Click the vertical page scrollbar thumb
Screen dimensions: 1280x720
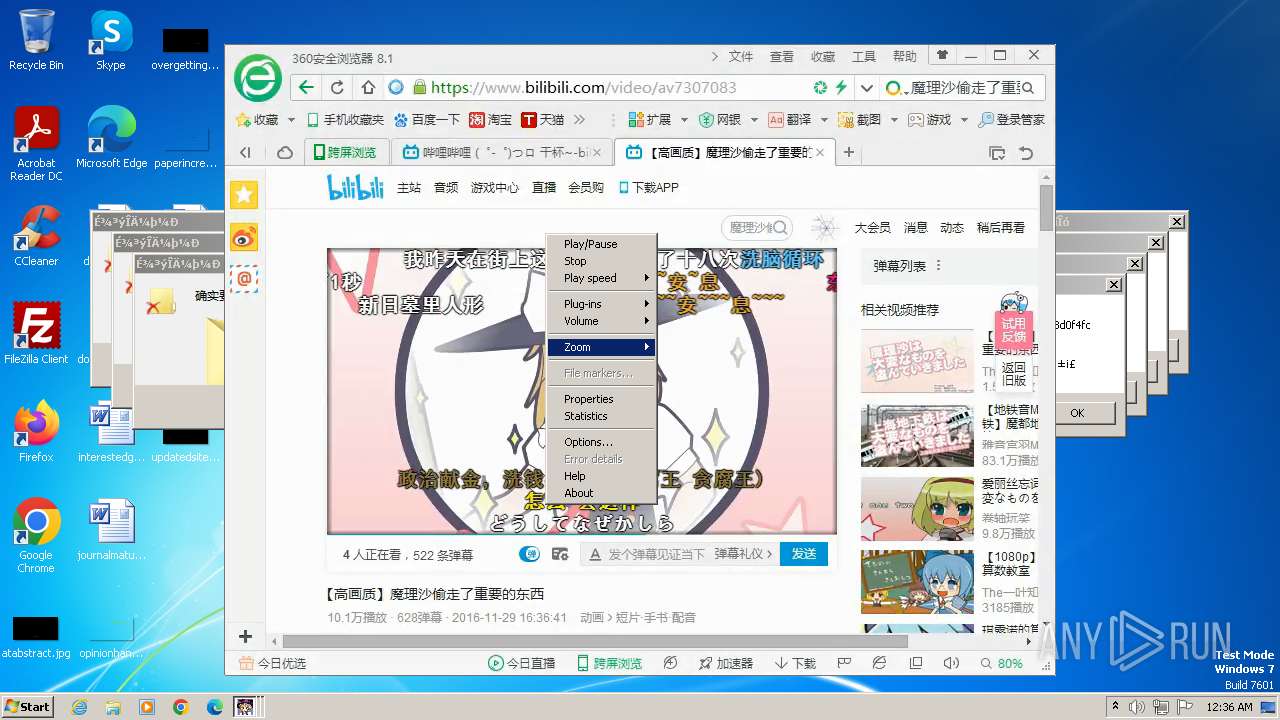[1046, 207]
